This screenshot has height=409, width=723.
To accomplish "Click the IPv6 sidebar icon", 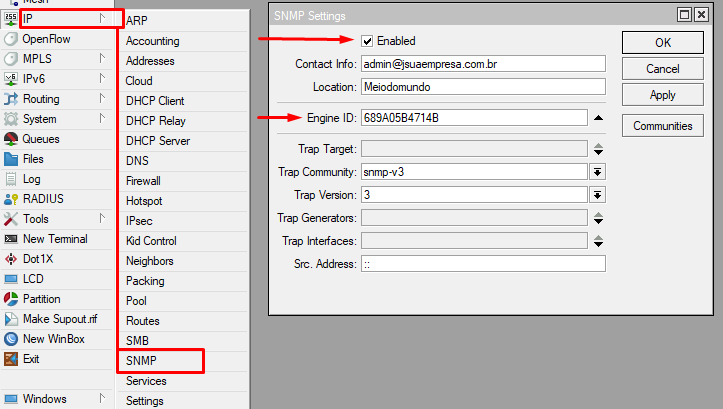I will pos(11,79).
